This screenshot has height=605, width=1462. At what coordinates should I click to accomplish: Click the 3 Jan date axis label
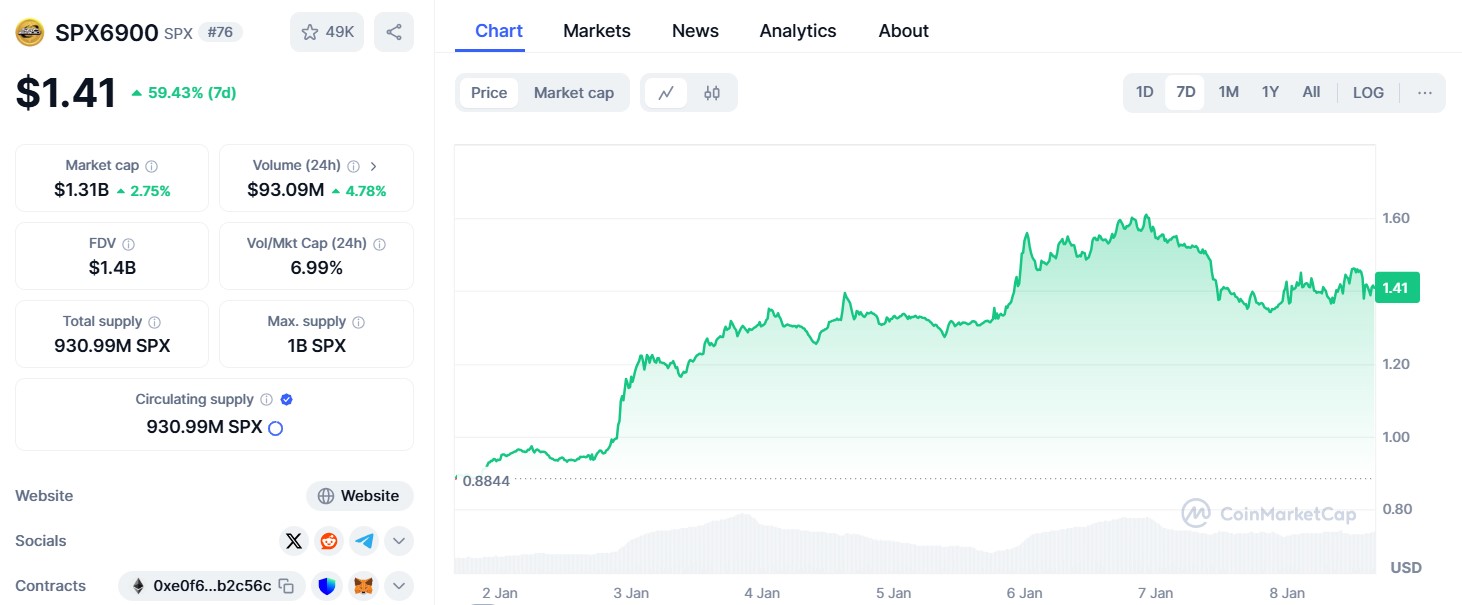point(631,593)
